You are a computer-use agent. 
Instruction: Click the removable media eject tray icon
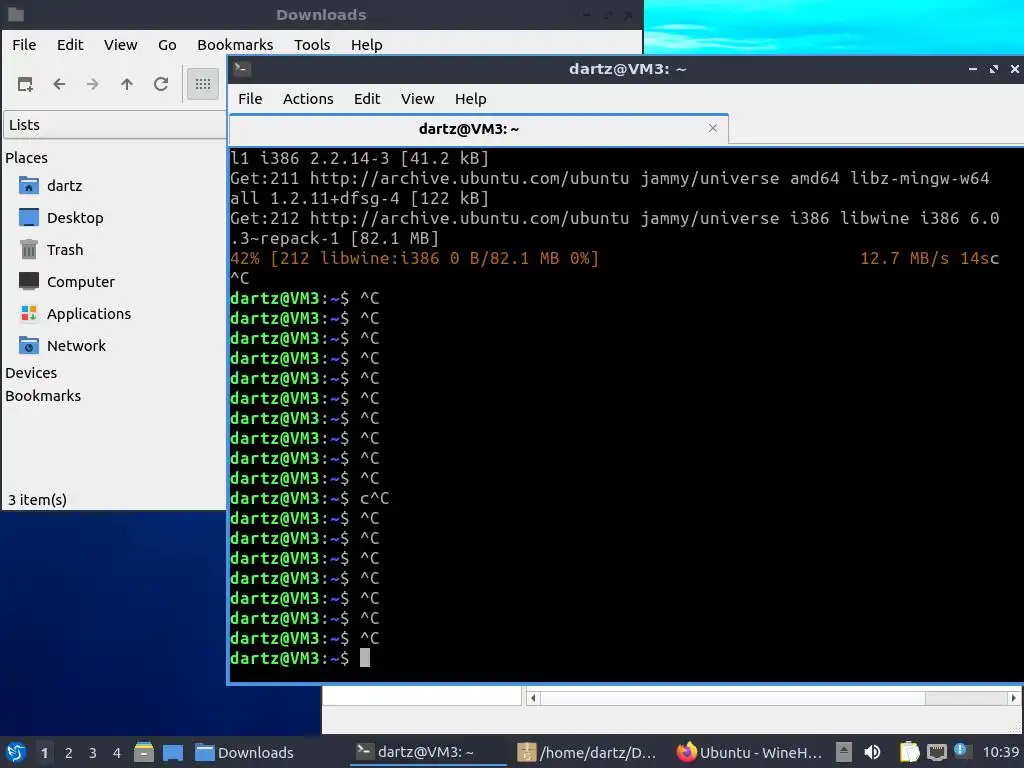(844, 752)
